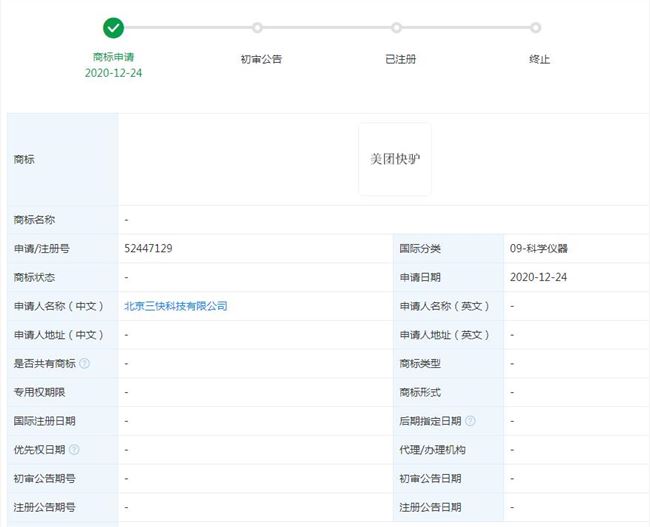650x527 pixels.
Task: Click the help icon next to 优先权日期
Action: [x=74, y=449]
